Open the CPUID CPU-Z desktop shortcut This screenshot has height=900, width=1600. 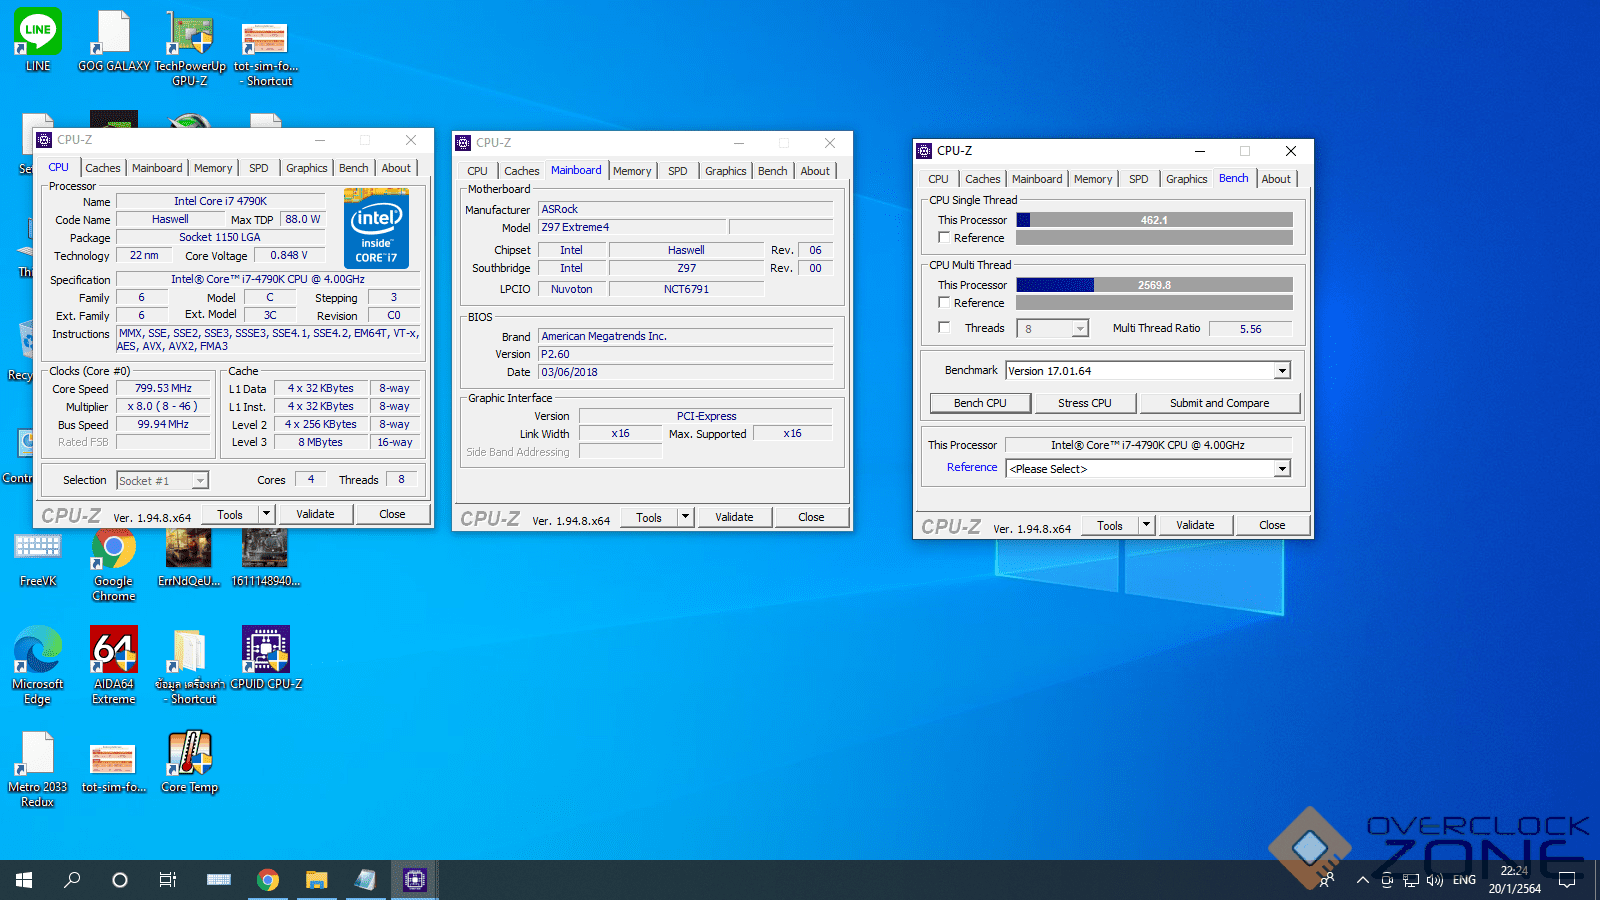[x=265, y=652]
